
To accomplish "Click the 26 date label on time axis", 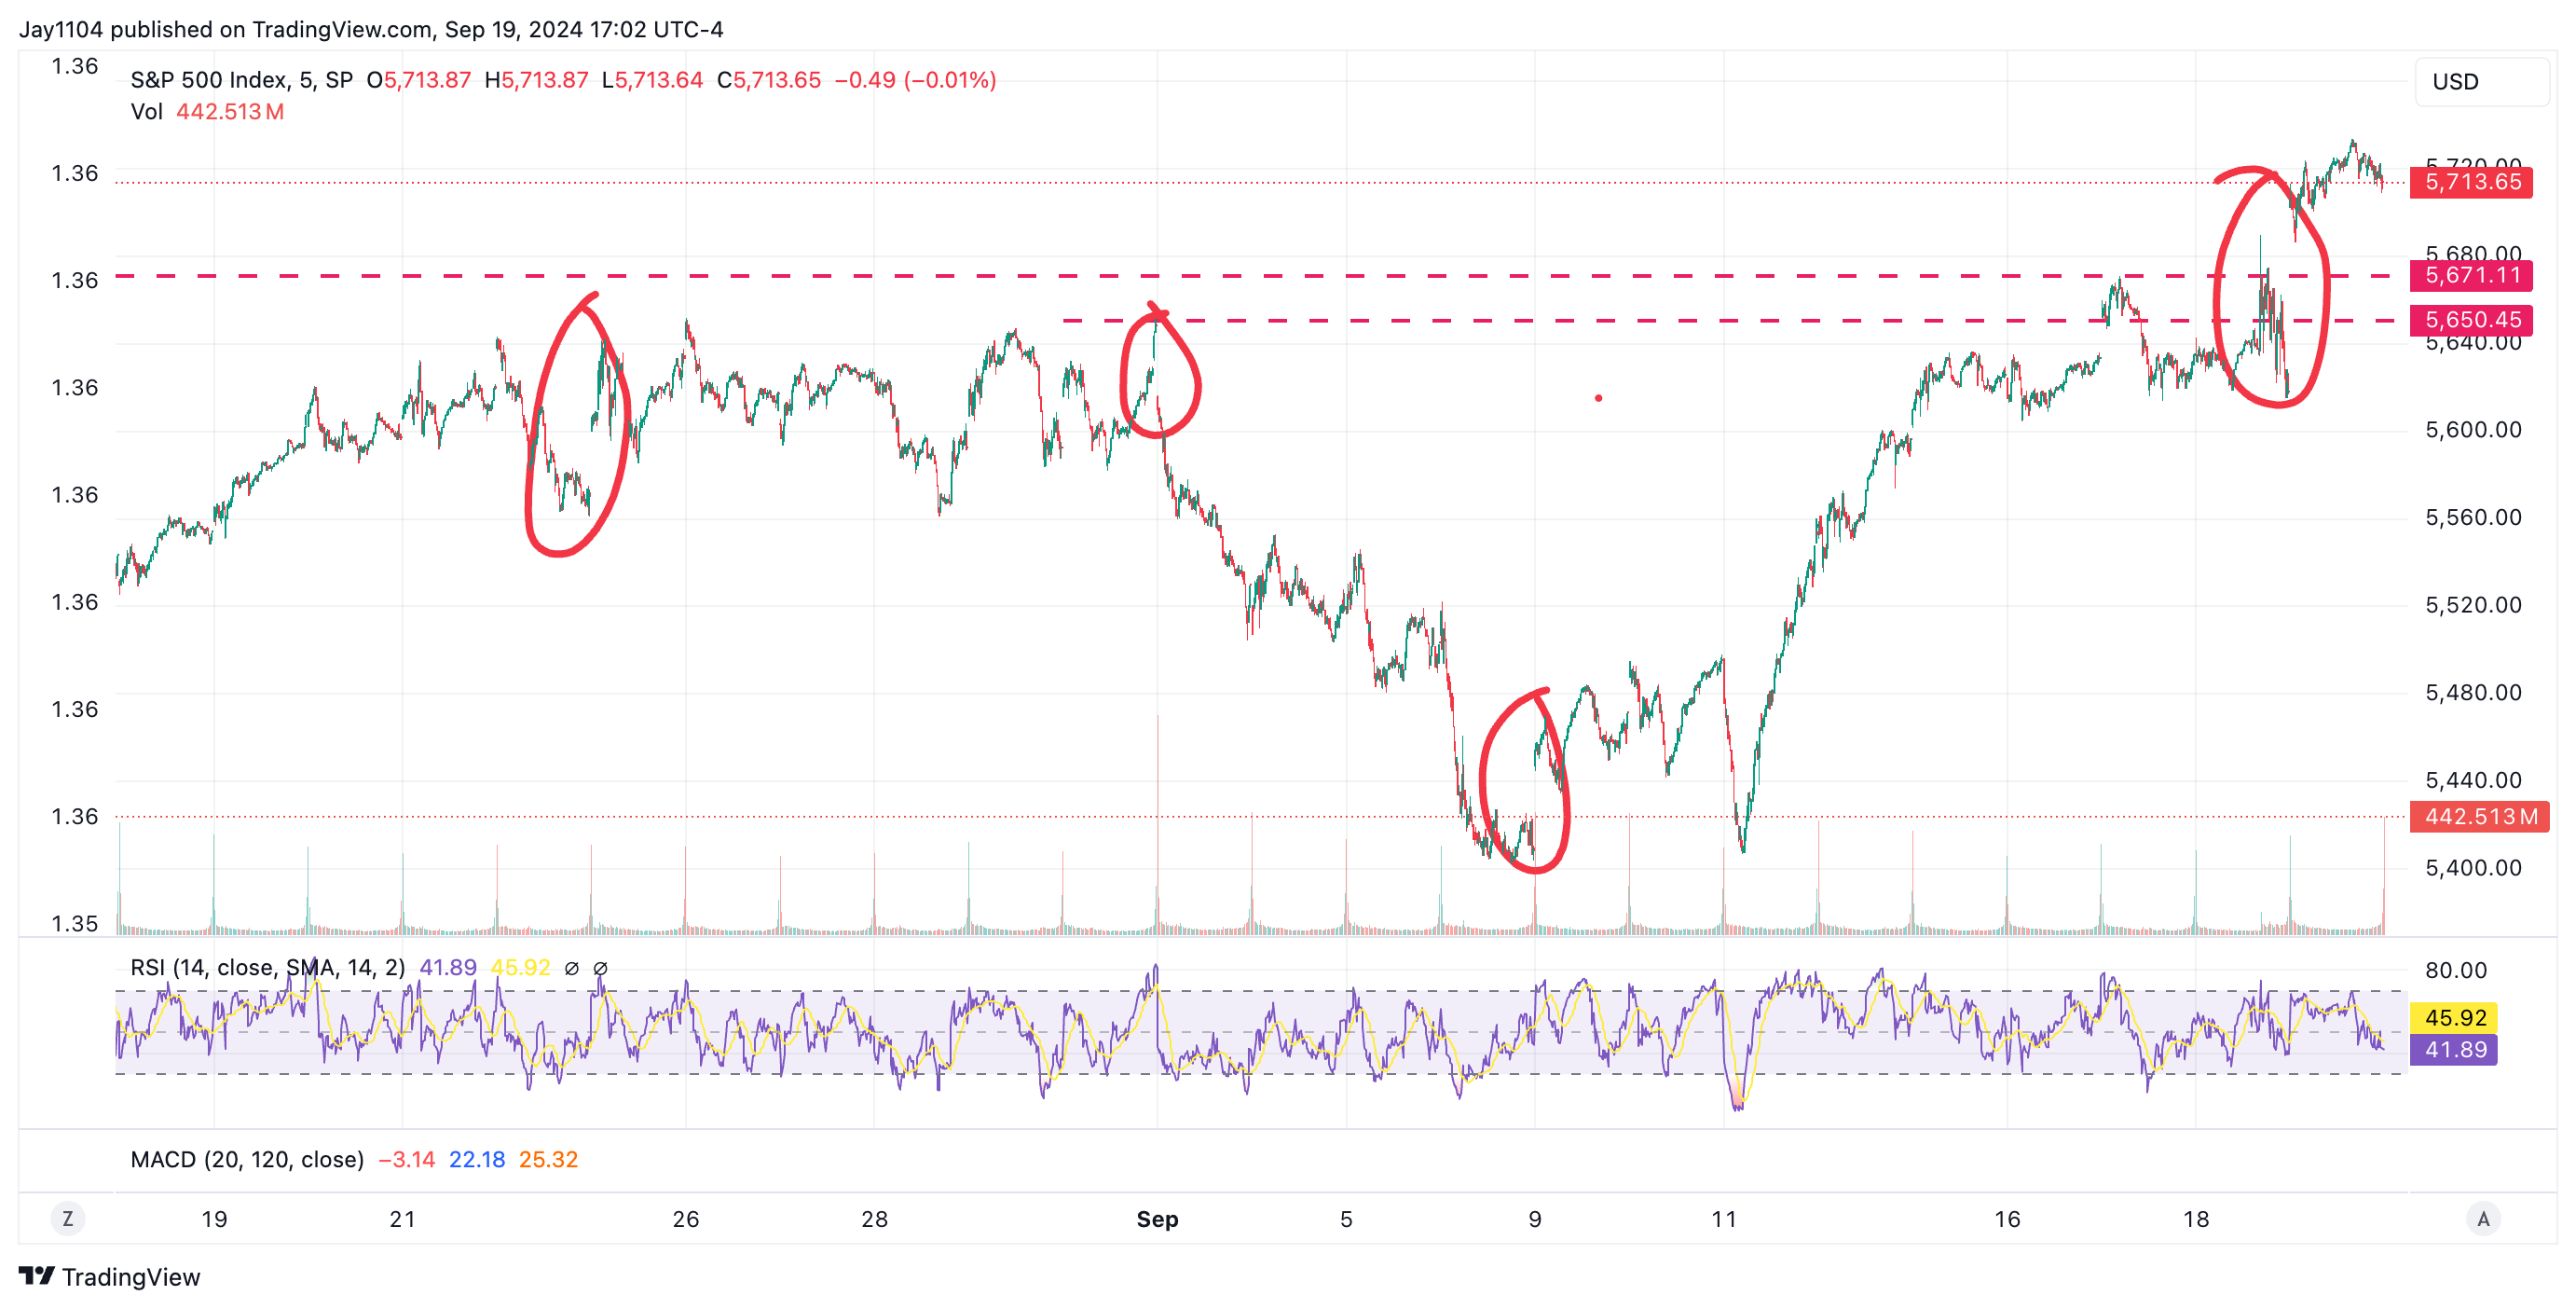I will click(x=686, y=1219).
